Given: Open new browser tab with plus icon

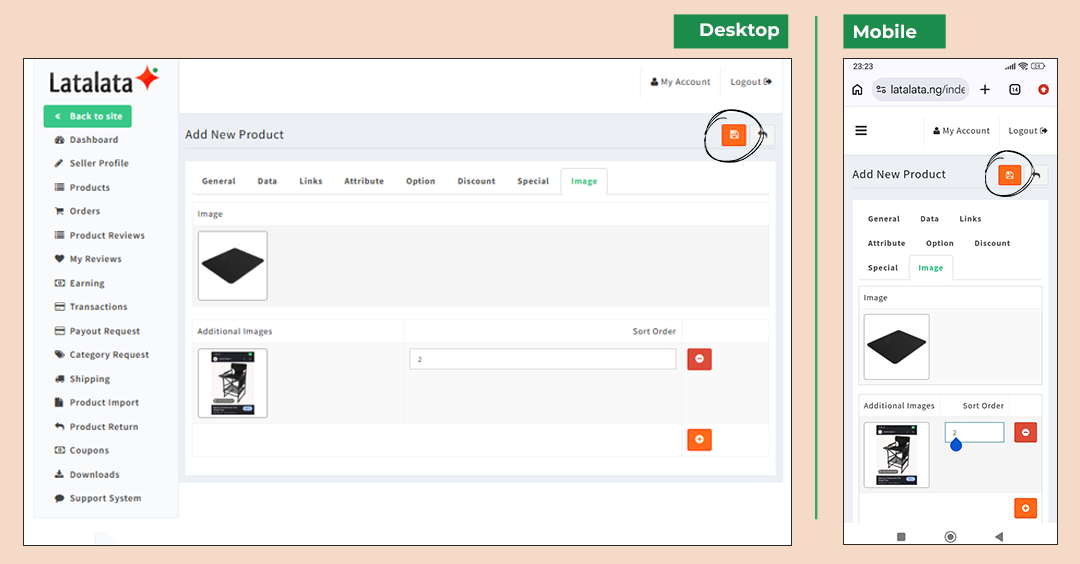Looking at the screenshot, I should tap(985, 90).
